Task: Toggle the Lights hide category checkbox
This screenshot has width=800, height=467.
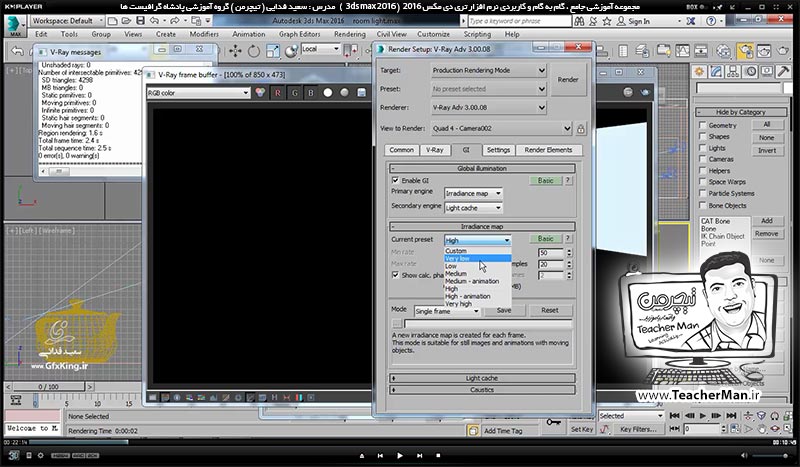Action: 703,148
